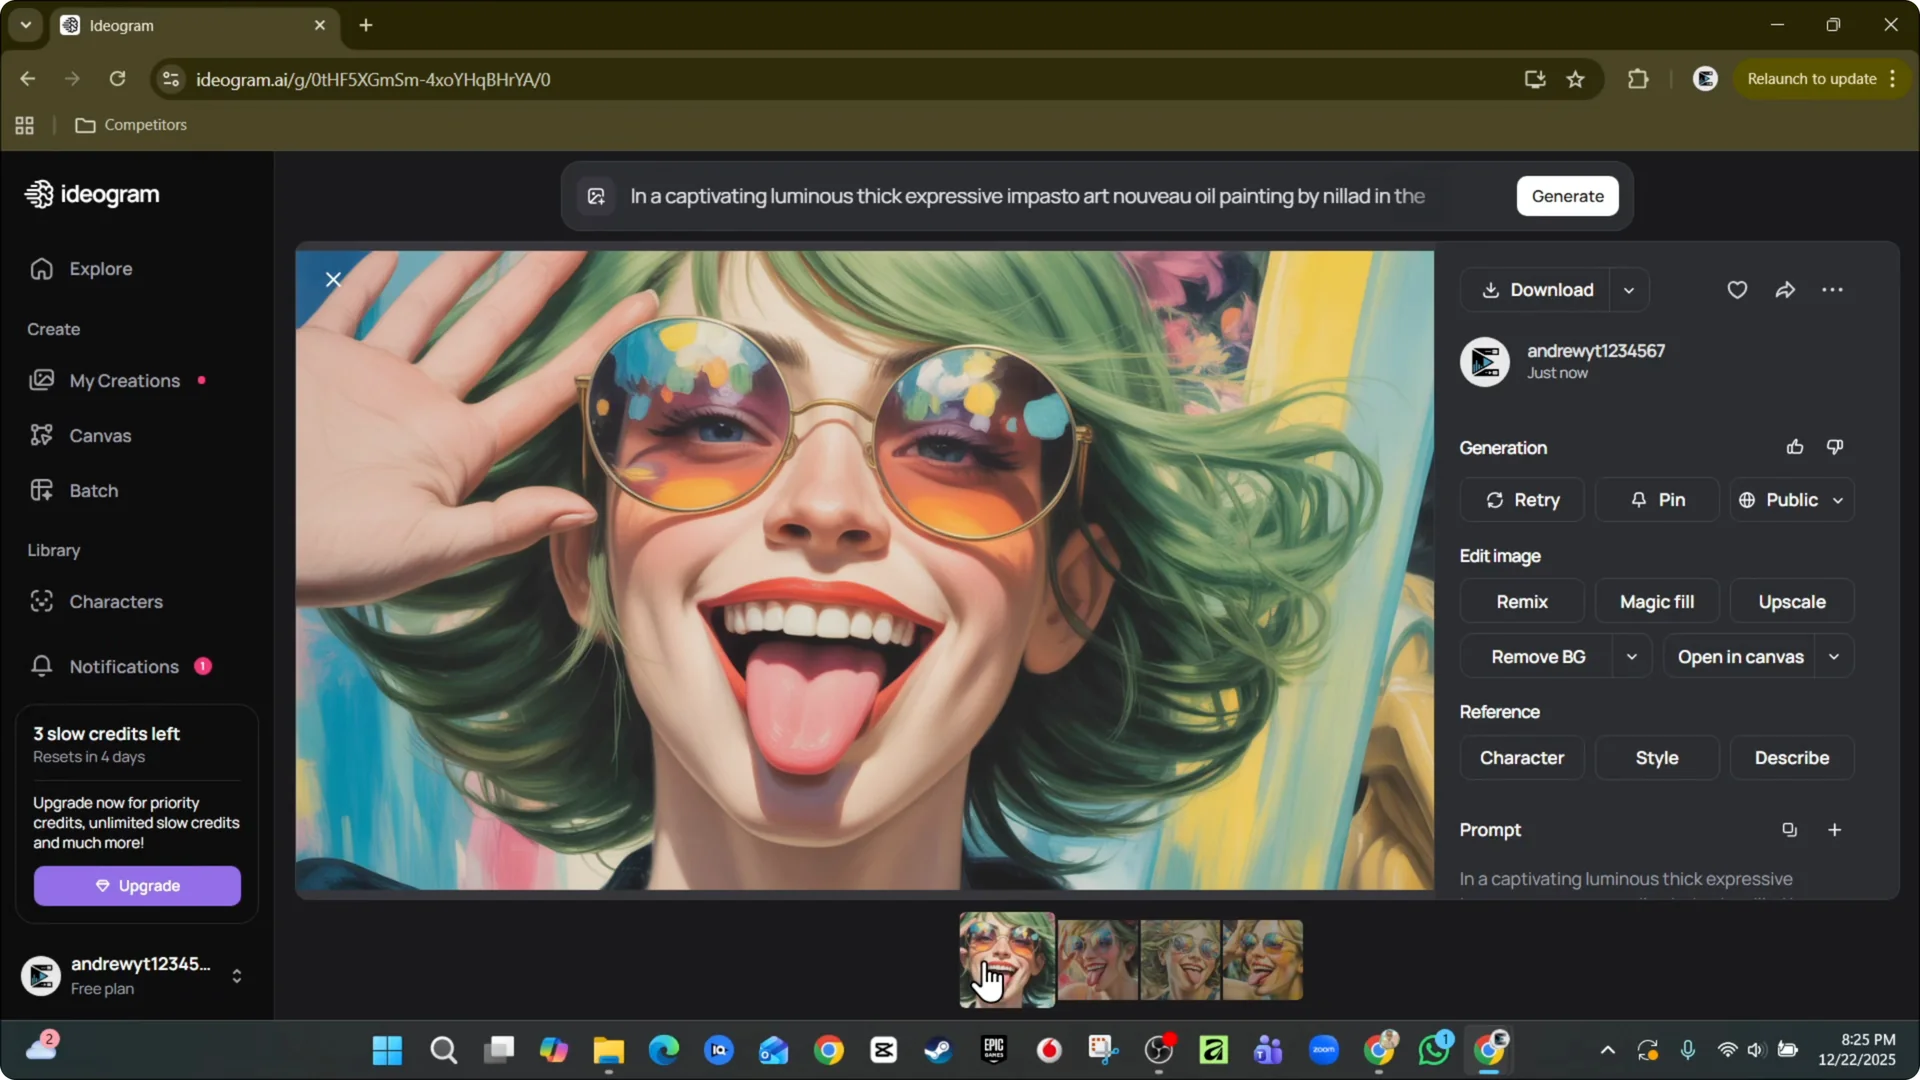Open the Competitors bookmarks folder
This screenshot has width=1920, height=1080.
[131, 124]
